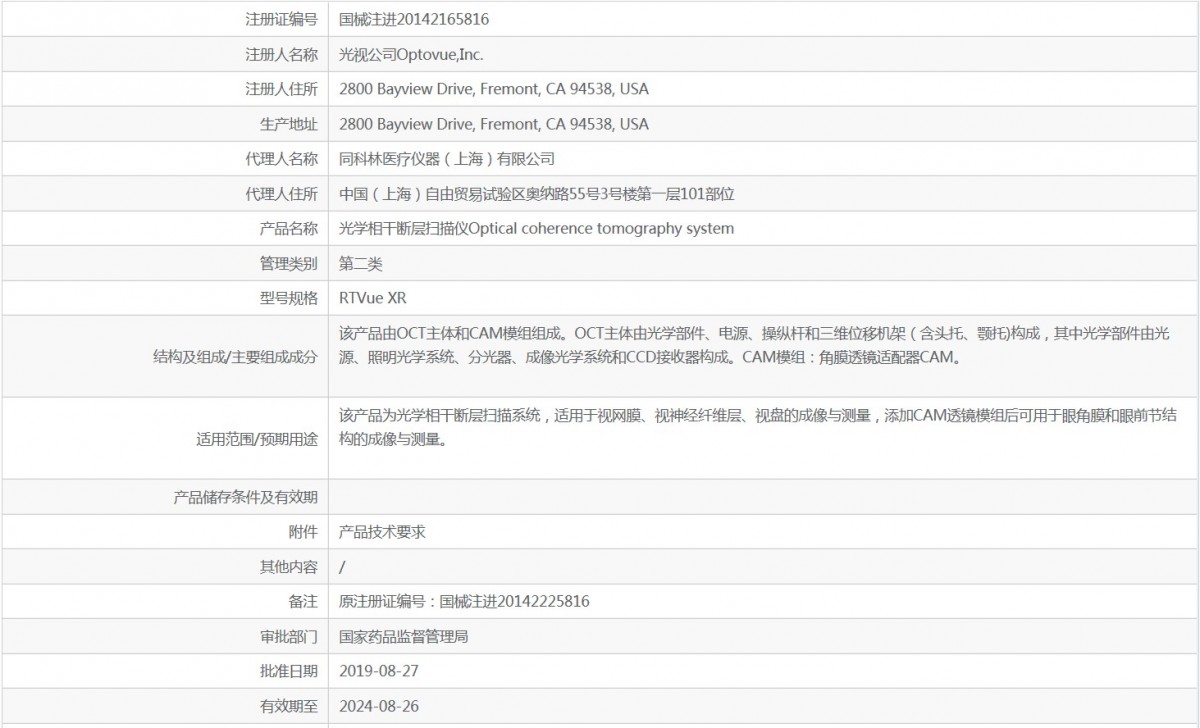Select the registration number 国械注进20142165816
The width and height of the screenshot is (1200, 728).
(x=414, y=19)
